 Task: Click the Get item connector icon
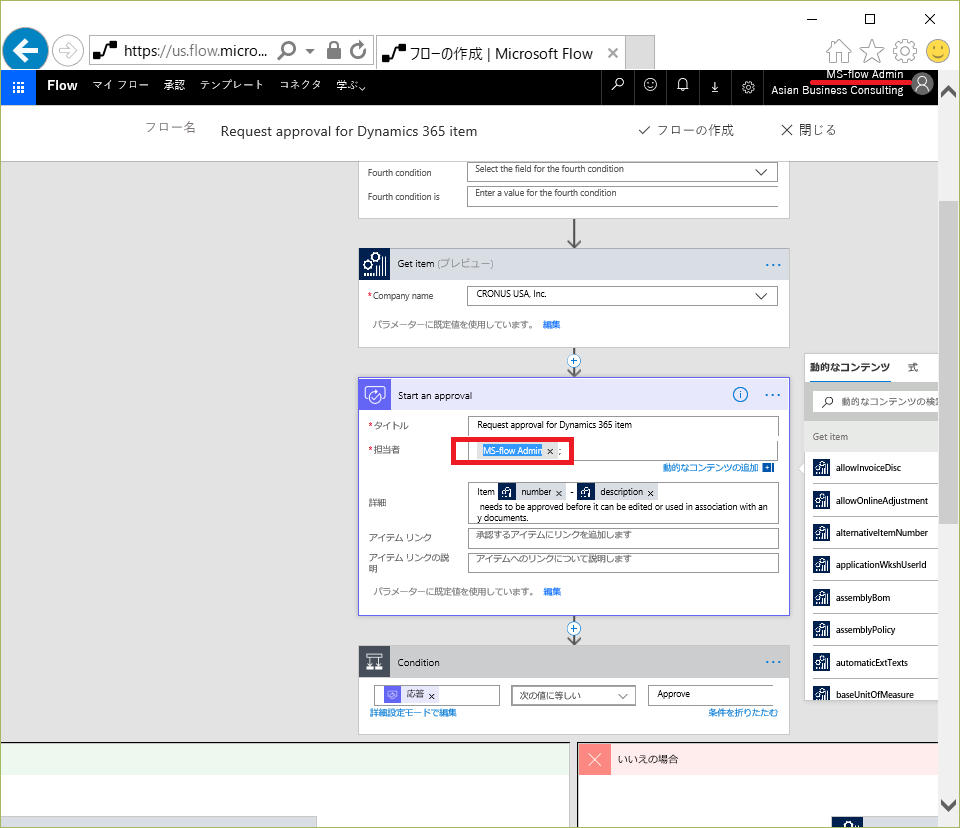click(x=375, y=264)
